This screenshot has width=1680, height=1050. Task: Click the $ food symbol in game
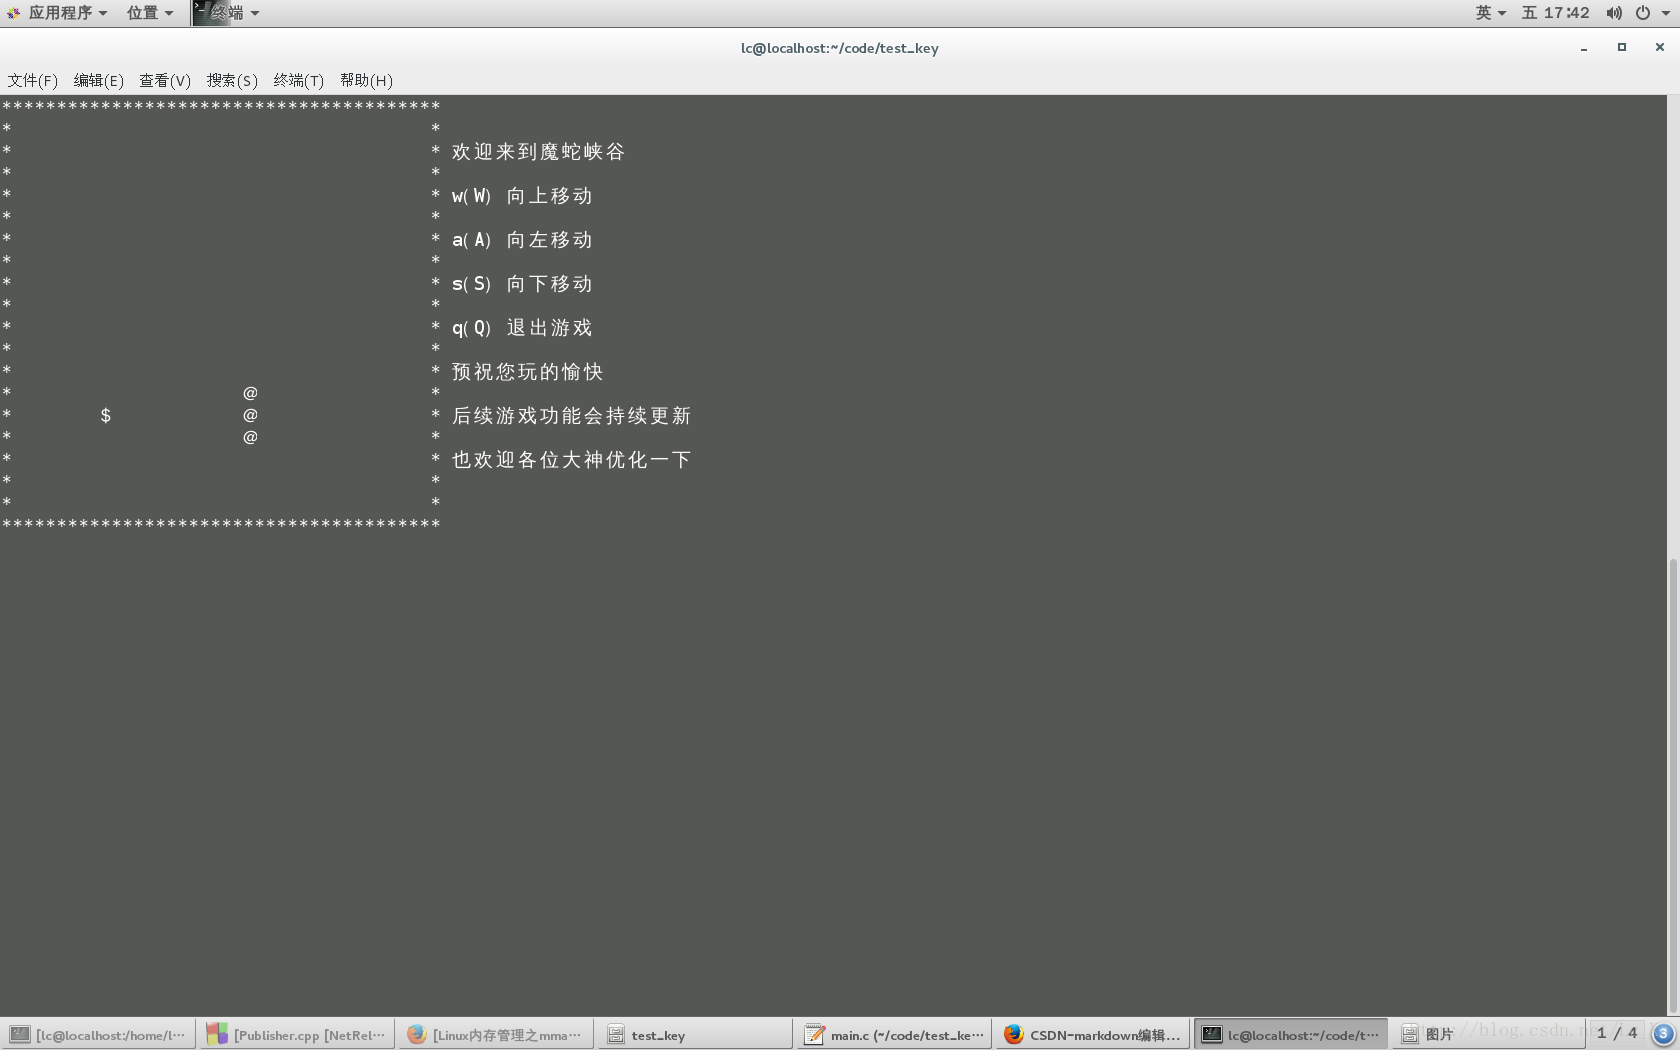[x=105, y=415]
